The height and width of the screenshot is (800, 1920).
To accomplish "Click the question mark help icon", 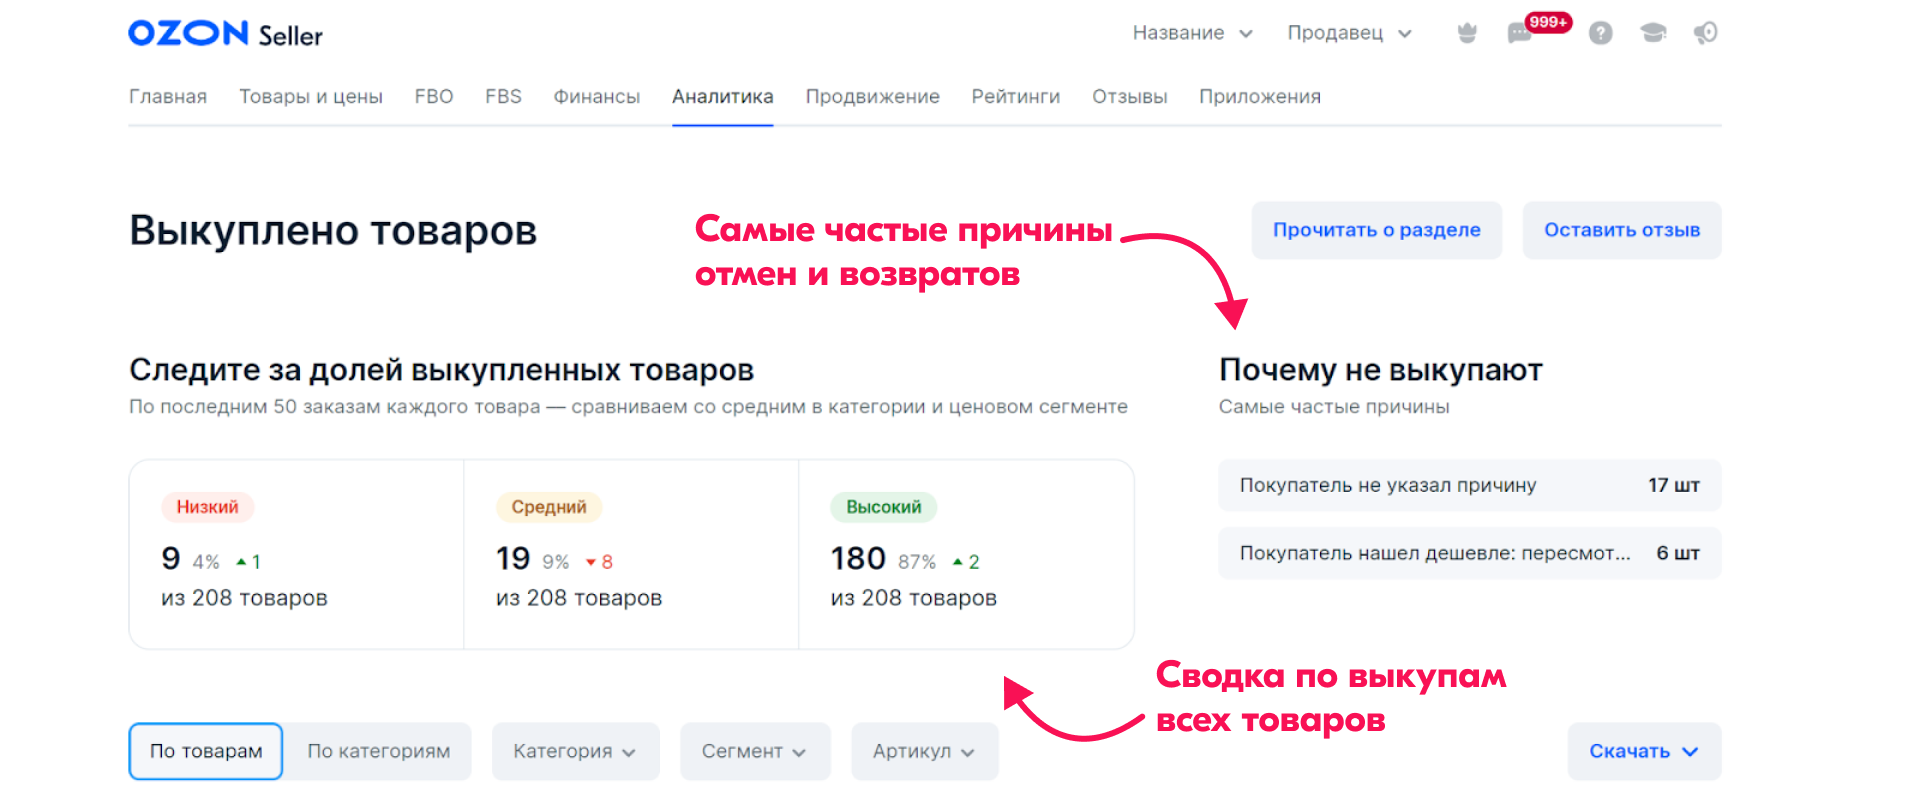I will (x=1601, y=33).
